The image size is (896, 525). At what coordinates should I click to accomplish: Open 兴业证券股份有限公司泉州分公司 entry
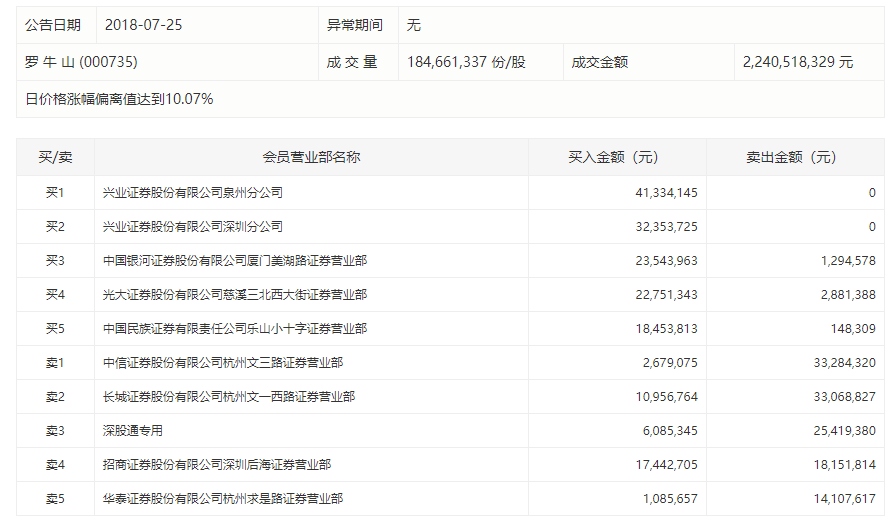(193, 193)
